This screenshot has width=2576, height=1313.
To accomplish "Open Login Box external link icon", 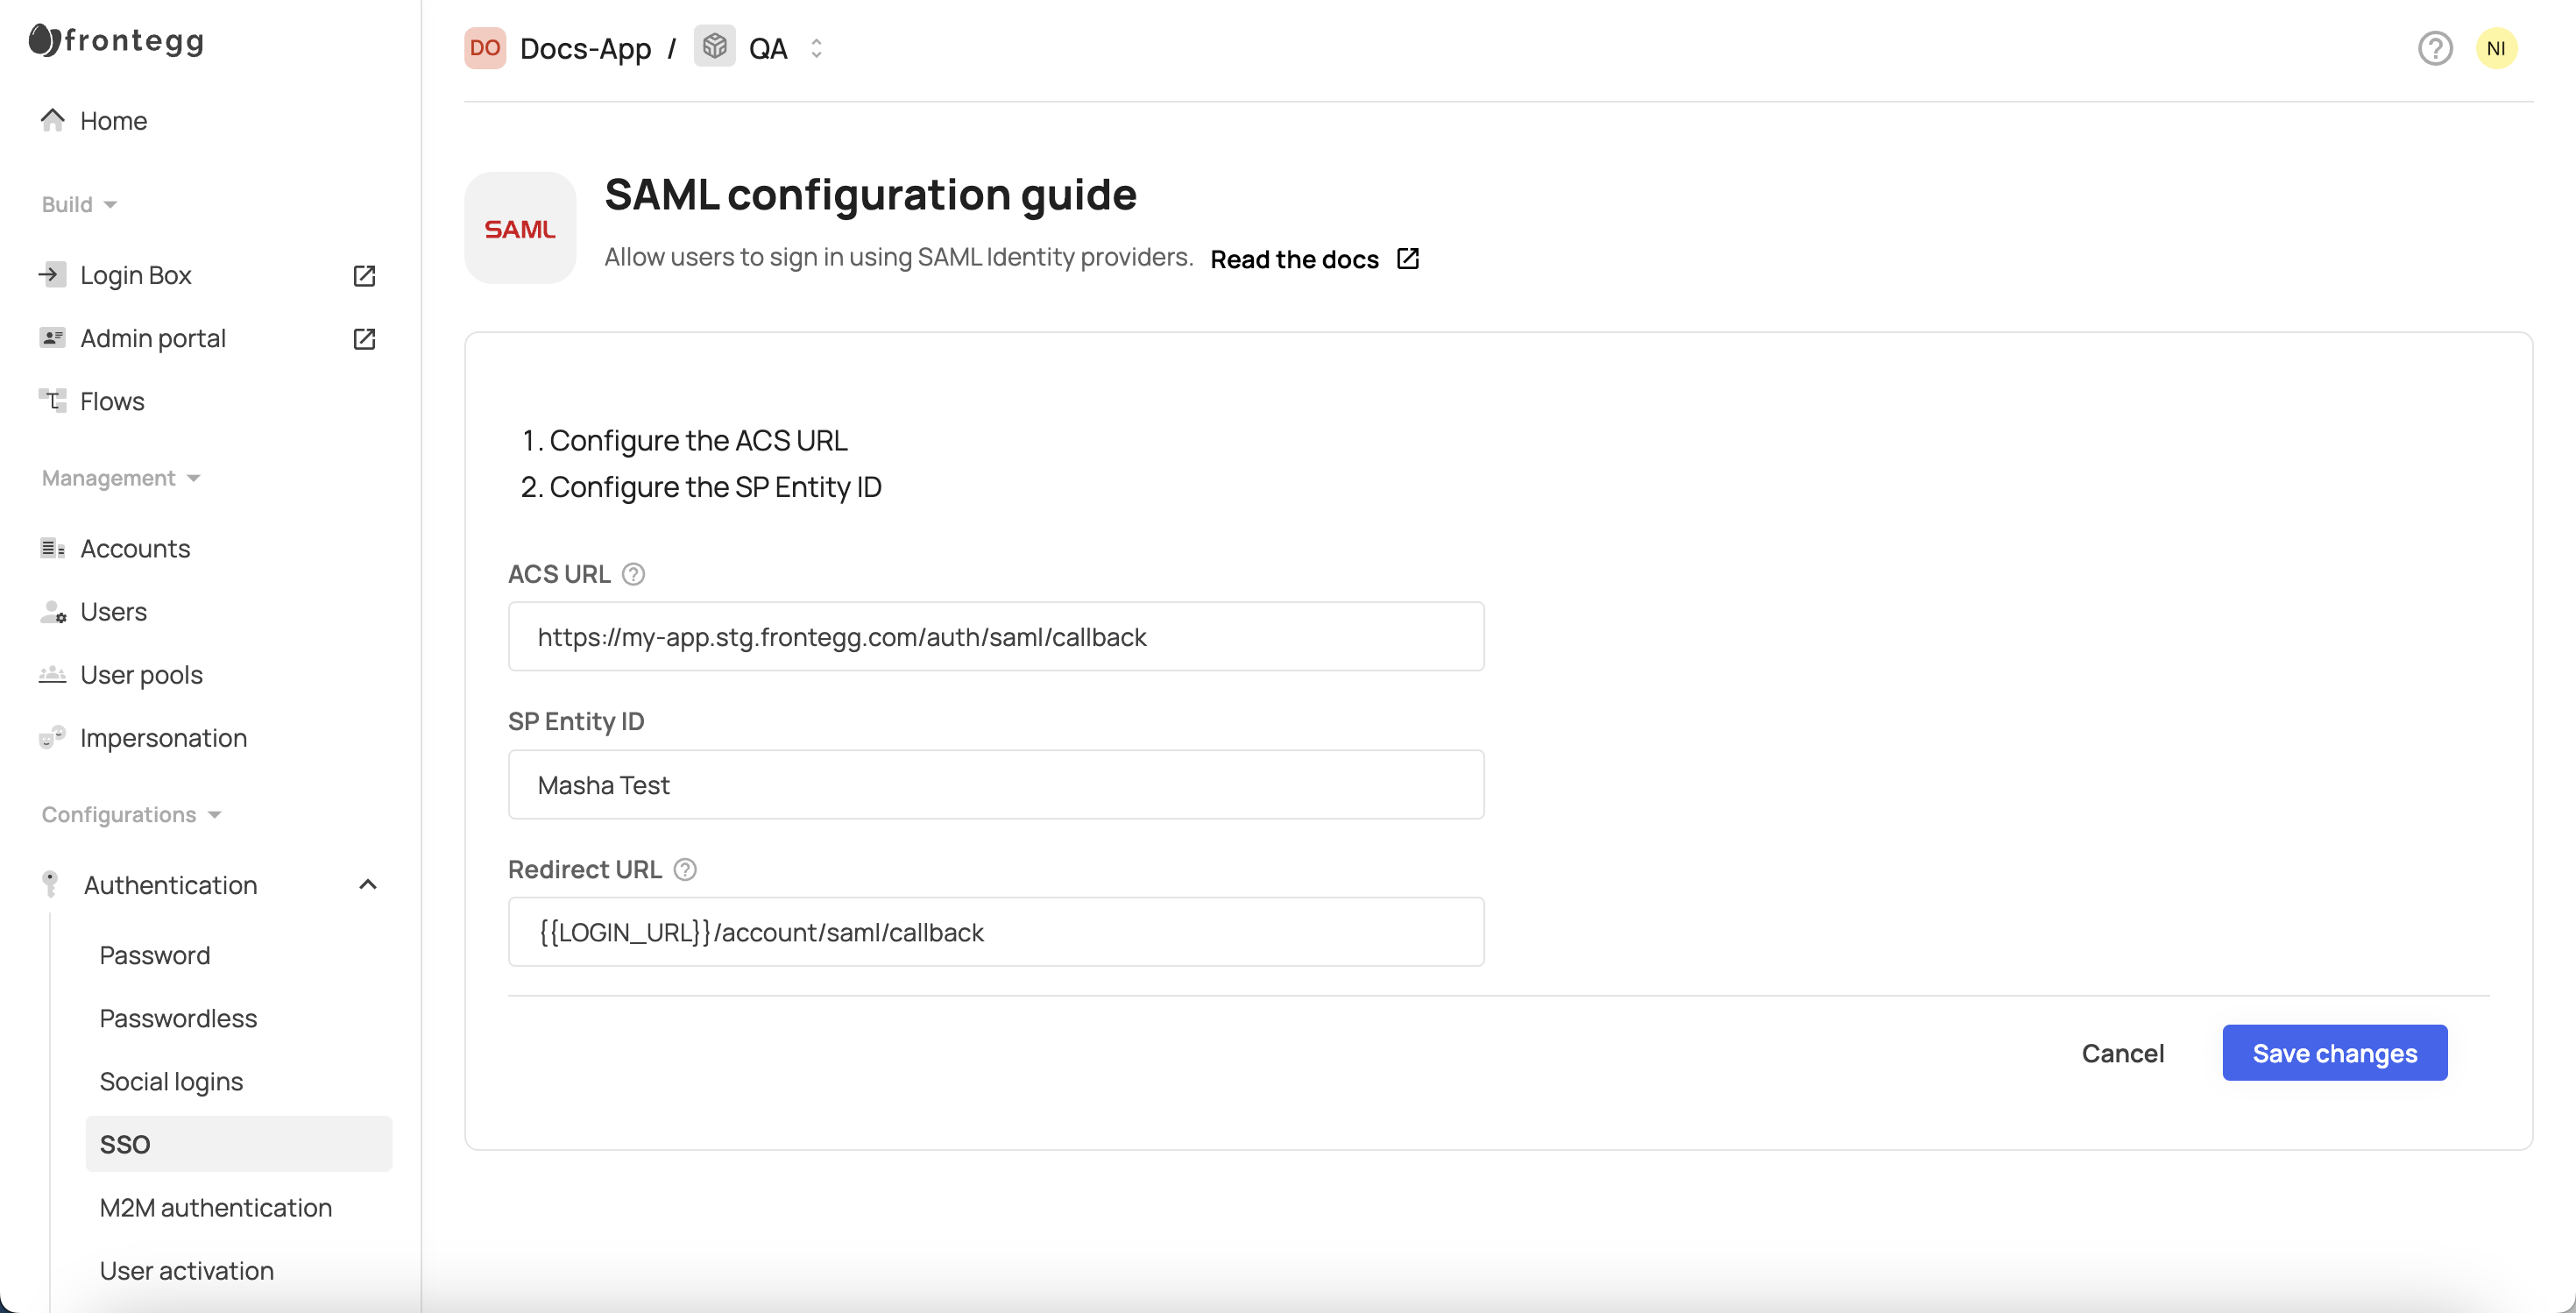I will [x=364, y=275].
